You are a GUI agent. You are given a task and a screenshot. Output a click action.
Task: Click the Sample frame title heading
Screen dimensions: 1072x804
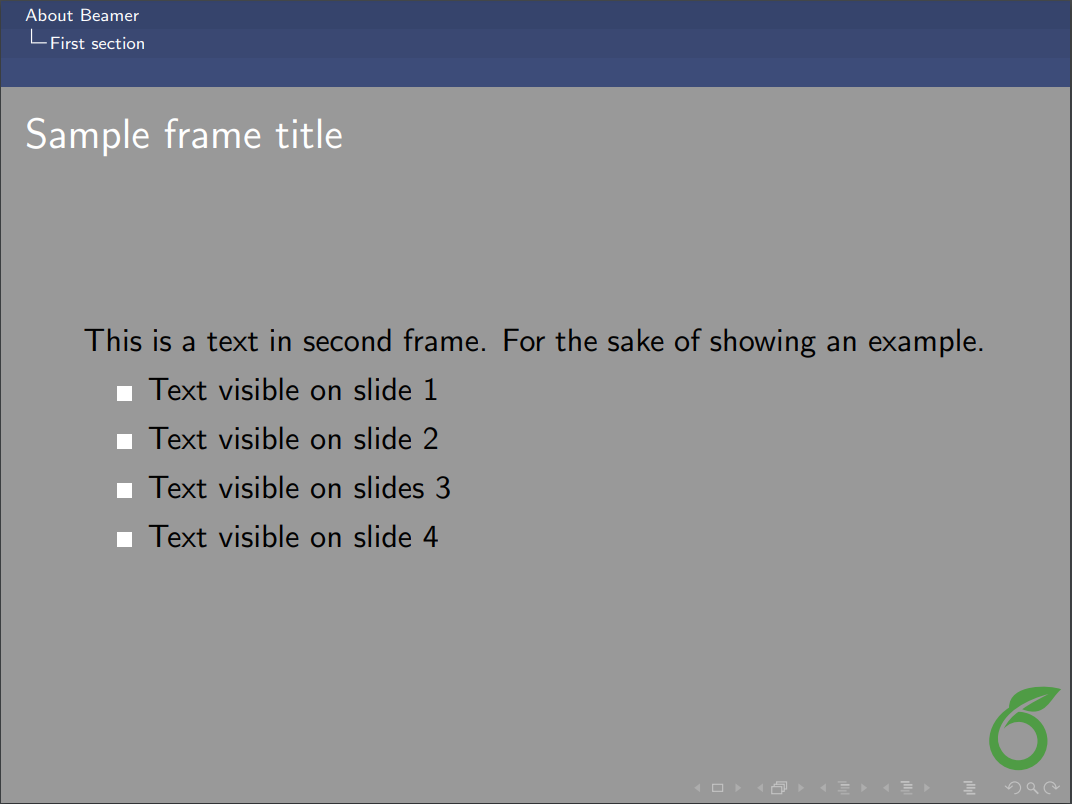click(x=184, y=134)
